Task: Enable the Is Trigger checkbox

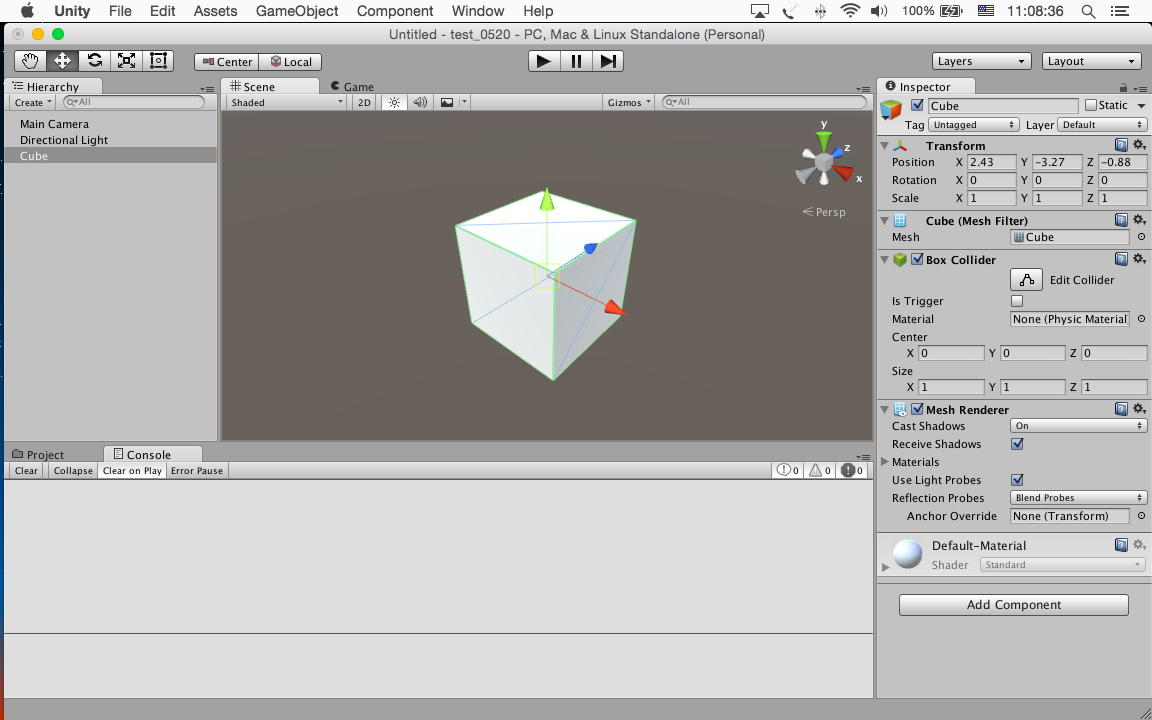Action: point(1017,301)
